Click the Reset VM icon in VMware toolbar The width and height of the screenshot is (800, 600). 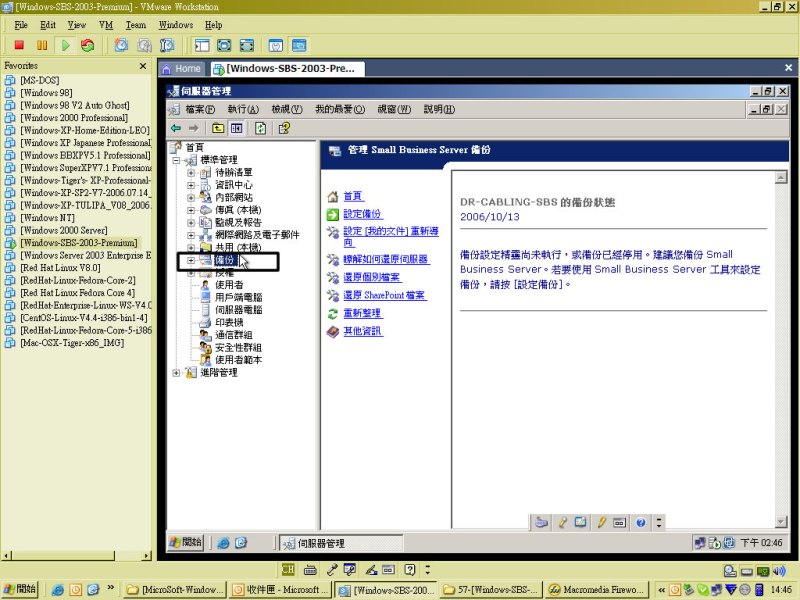[88, 45]
